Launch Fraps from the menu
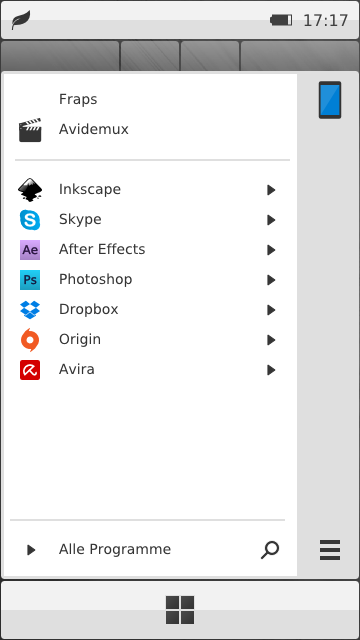Image resolution: width=360 pixels, height=640 pixels. [x=78, y=99]
